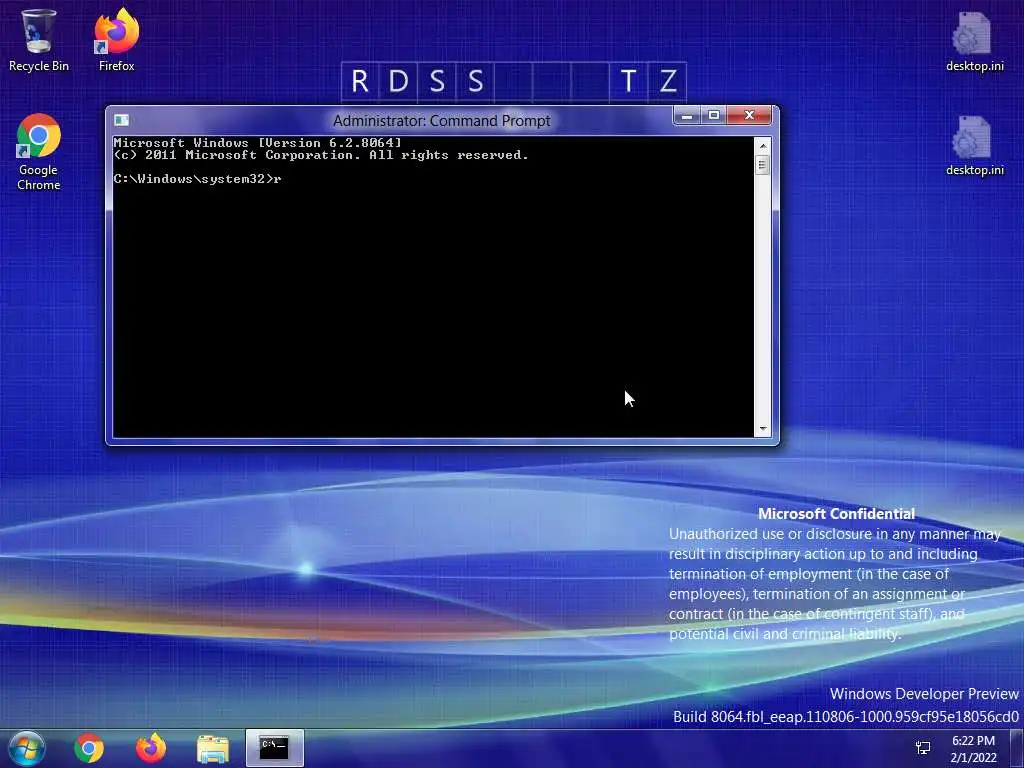Click the Microsoft Windows version line text
This screenshot has width=1024, height=768.
click(x=257, y=142)
